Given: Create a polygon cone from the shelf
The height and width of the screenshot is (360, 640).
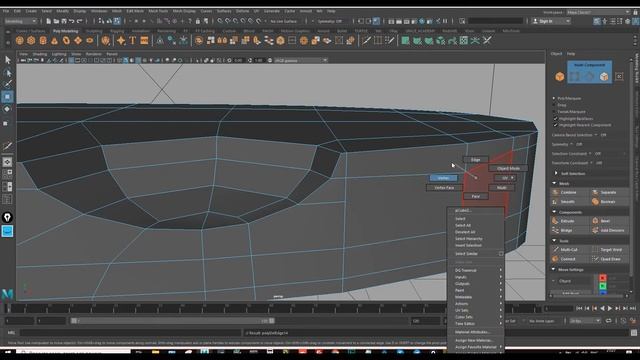Looking at the screenshot, I should 54,40.
